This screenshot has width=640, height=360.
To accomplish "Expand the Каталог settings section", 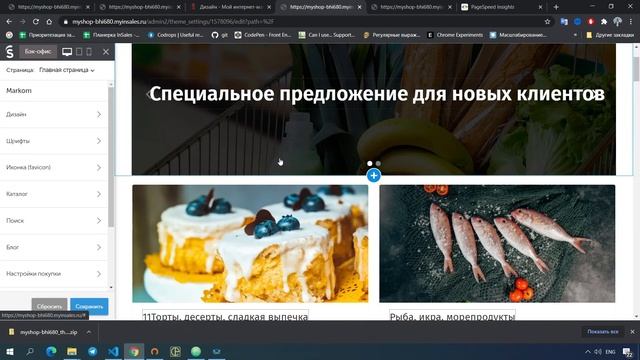I will (53, 194).
